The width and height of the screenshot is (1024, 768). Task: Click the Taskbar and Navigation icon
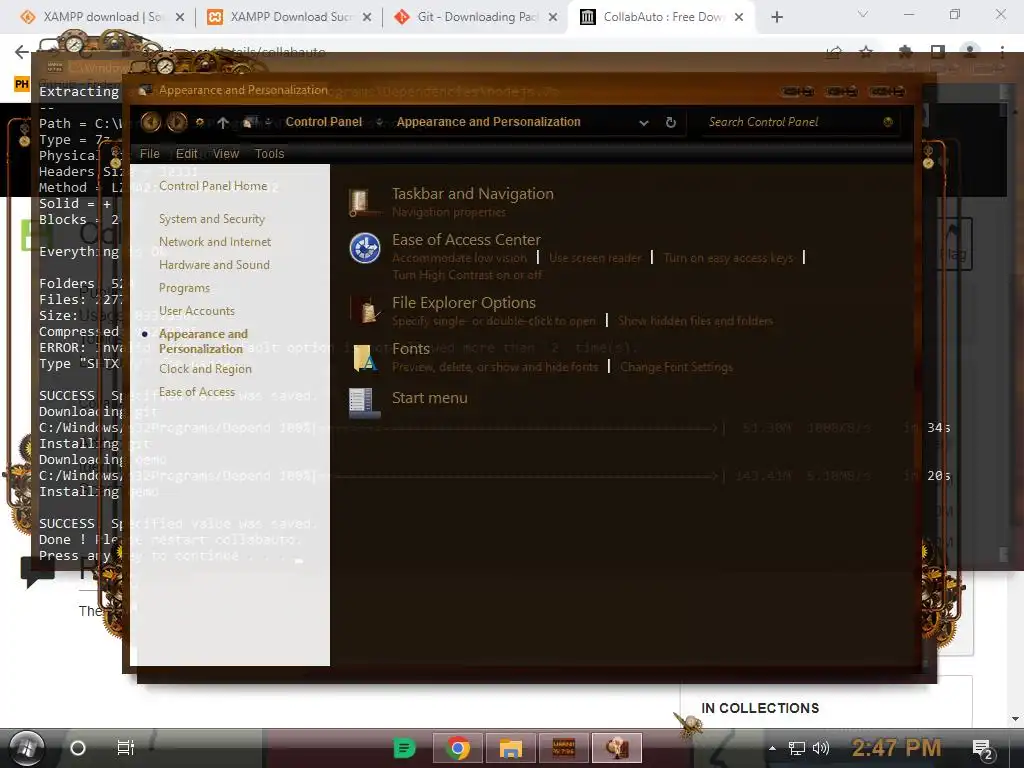tap(364, 202)
